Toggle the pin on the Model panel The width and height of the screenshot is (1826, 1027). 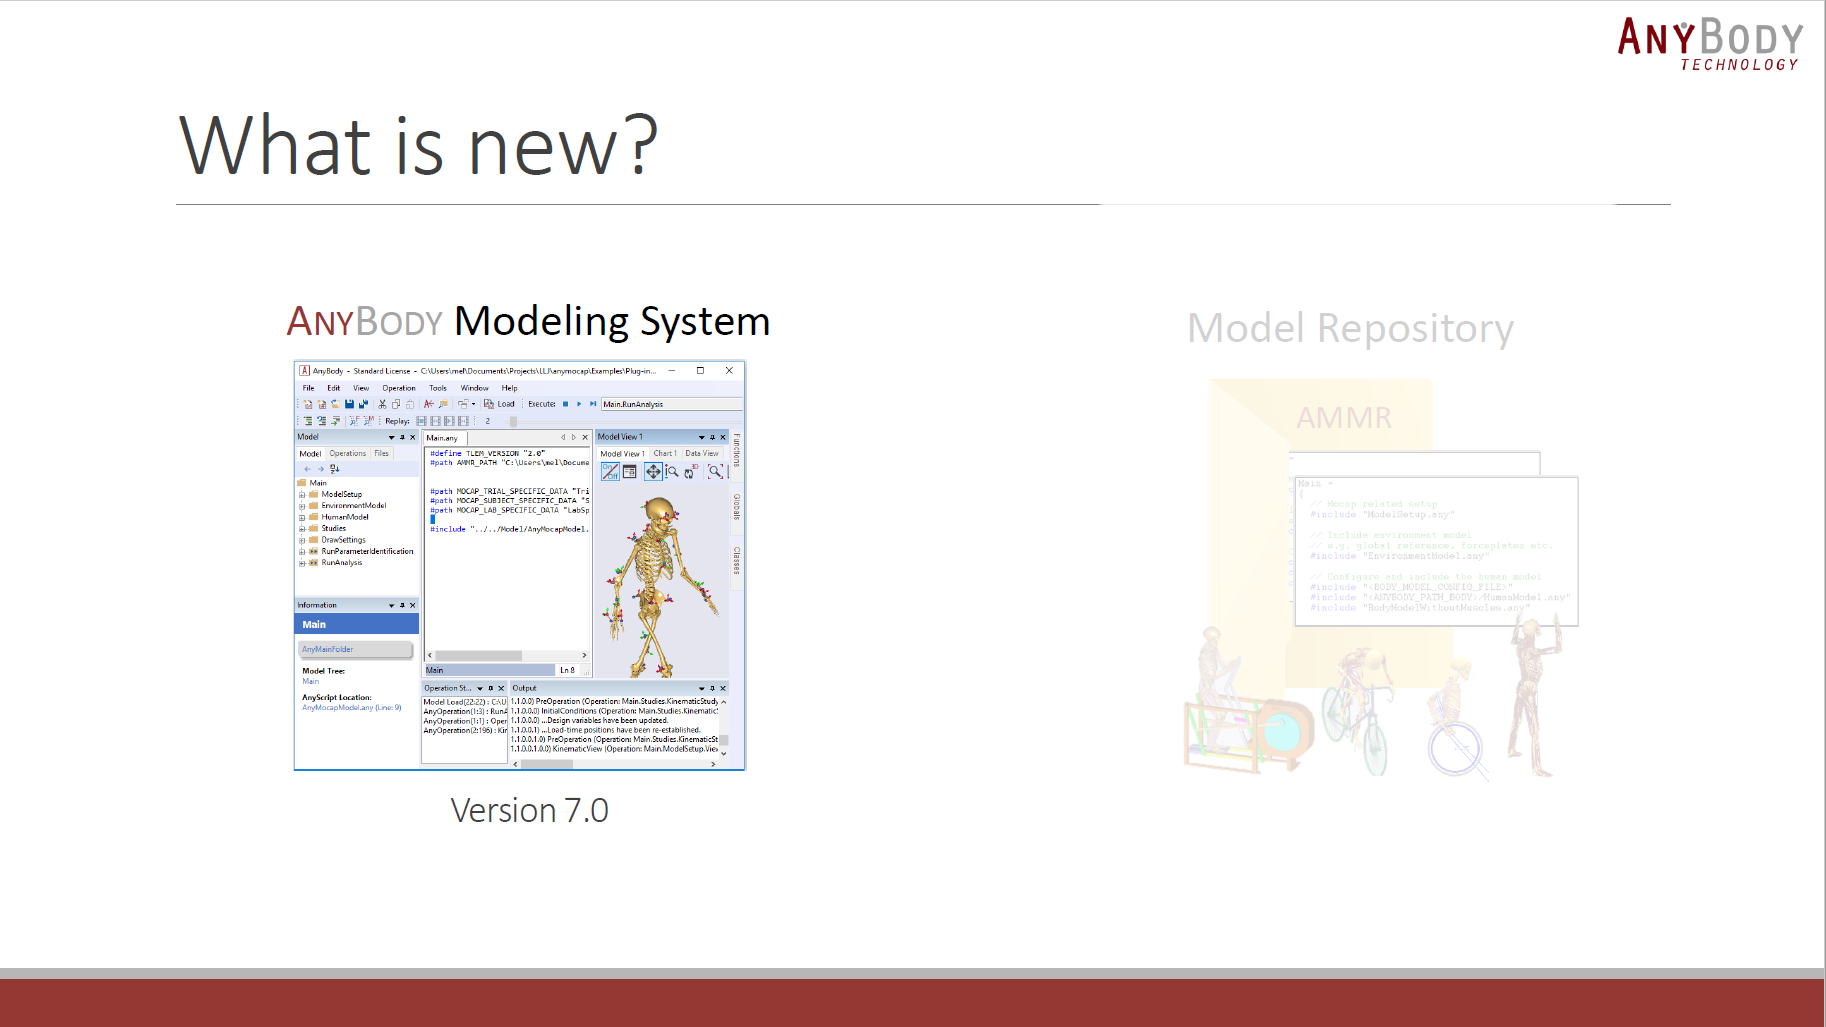tap(402, 437)
